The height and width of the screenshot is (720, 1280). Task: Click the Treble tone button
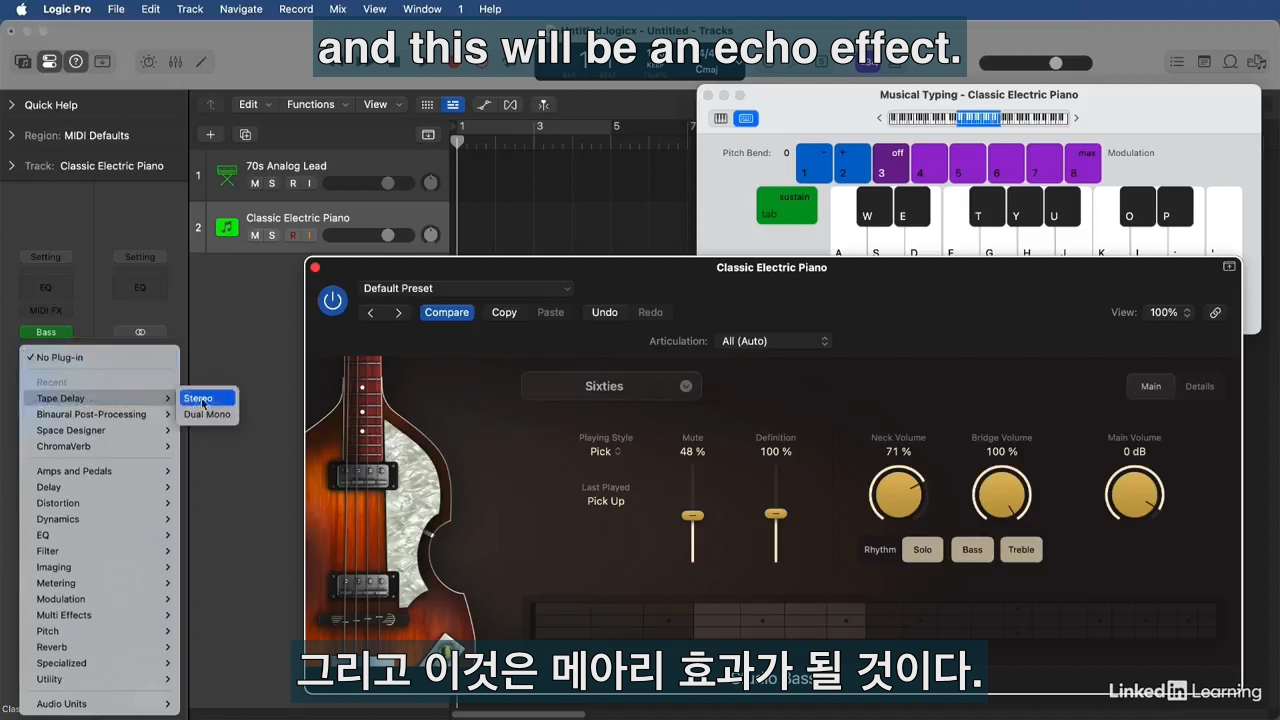tap(1021, 550)
